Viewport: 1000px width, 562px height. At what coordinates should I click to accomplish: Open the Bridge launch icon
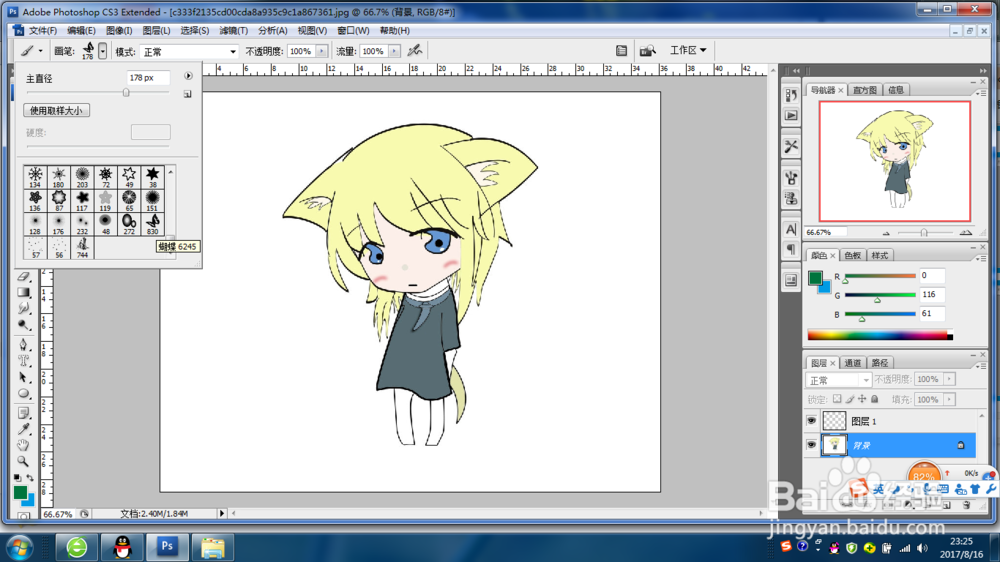647,50
